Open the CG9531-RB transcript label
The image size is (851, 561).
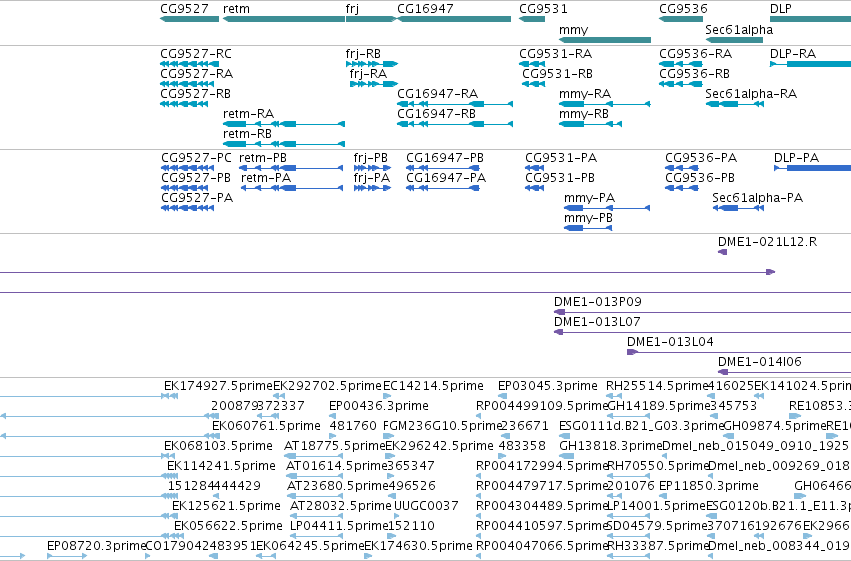coord(557,74)
